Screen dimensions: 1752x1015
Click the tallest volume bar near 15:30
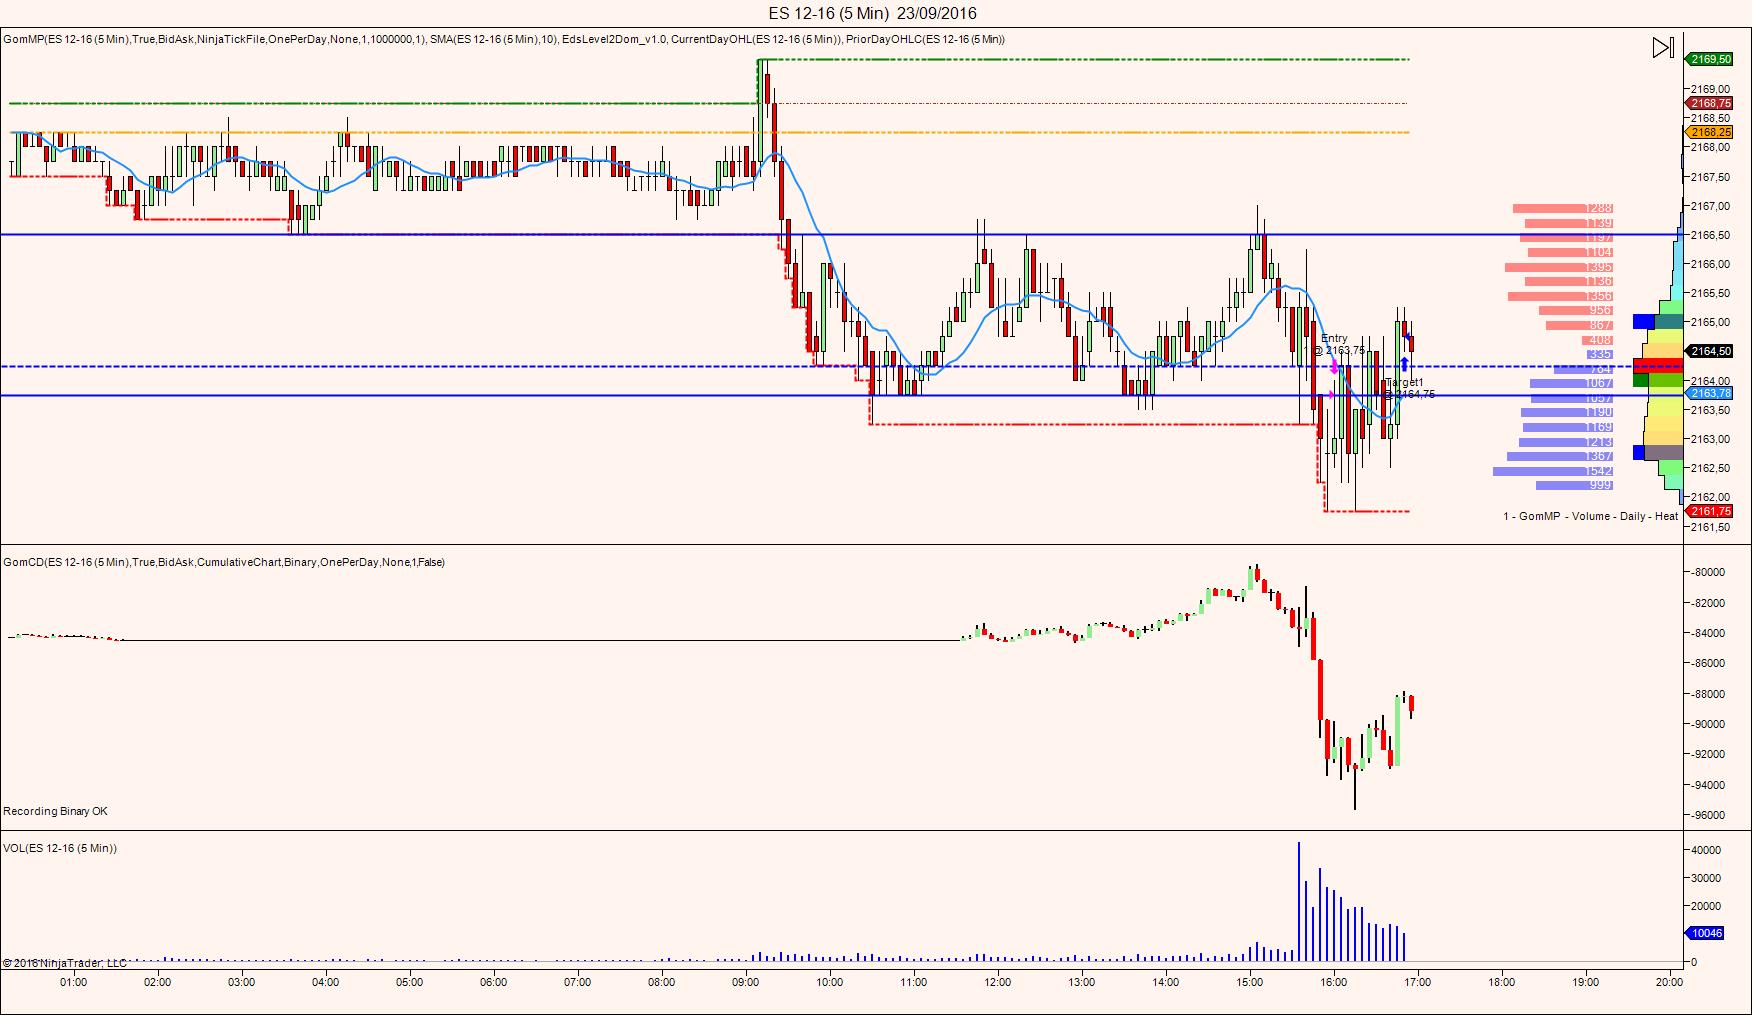click(1298, 902)
